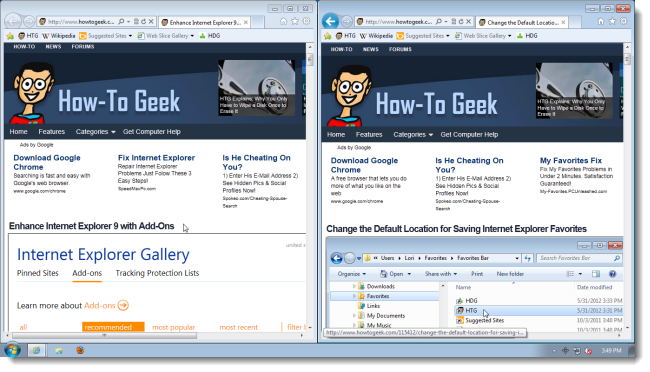Click search magnifier in right address bar
650x372 pixels.
pyautogui.click(x=439, y=22)
